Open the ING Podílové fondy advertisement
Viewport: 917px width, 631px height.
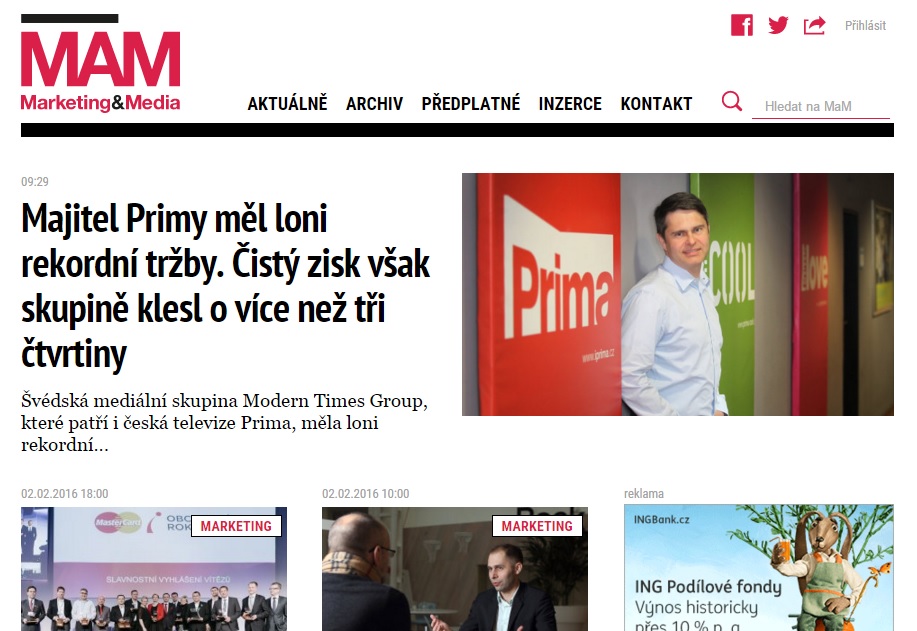click(759, 568)
